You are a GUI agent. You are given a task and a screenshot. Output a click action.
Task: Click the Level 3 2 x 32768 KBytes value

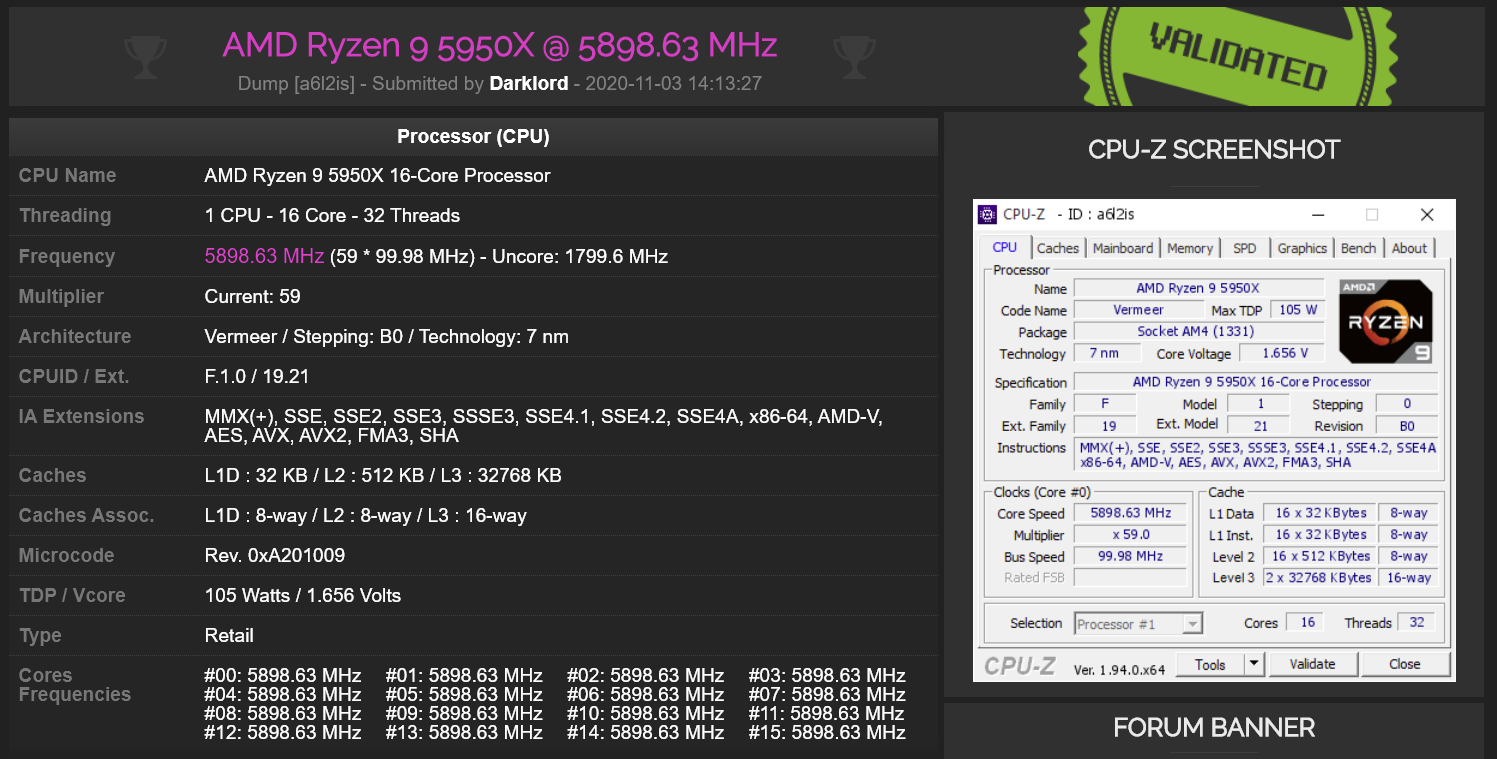(1319, 577)
